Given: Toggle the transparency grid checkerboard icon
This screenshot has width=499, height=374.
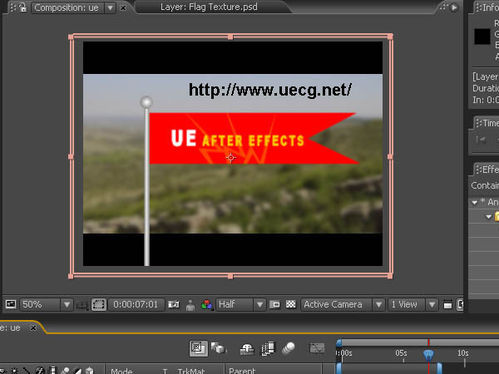Looking at the screenshot, I should pos(291,304).
